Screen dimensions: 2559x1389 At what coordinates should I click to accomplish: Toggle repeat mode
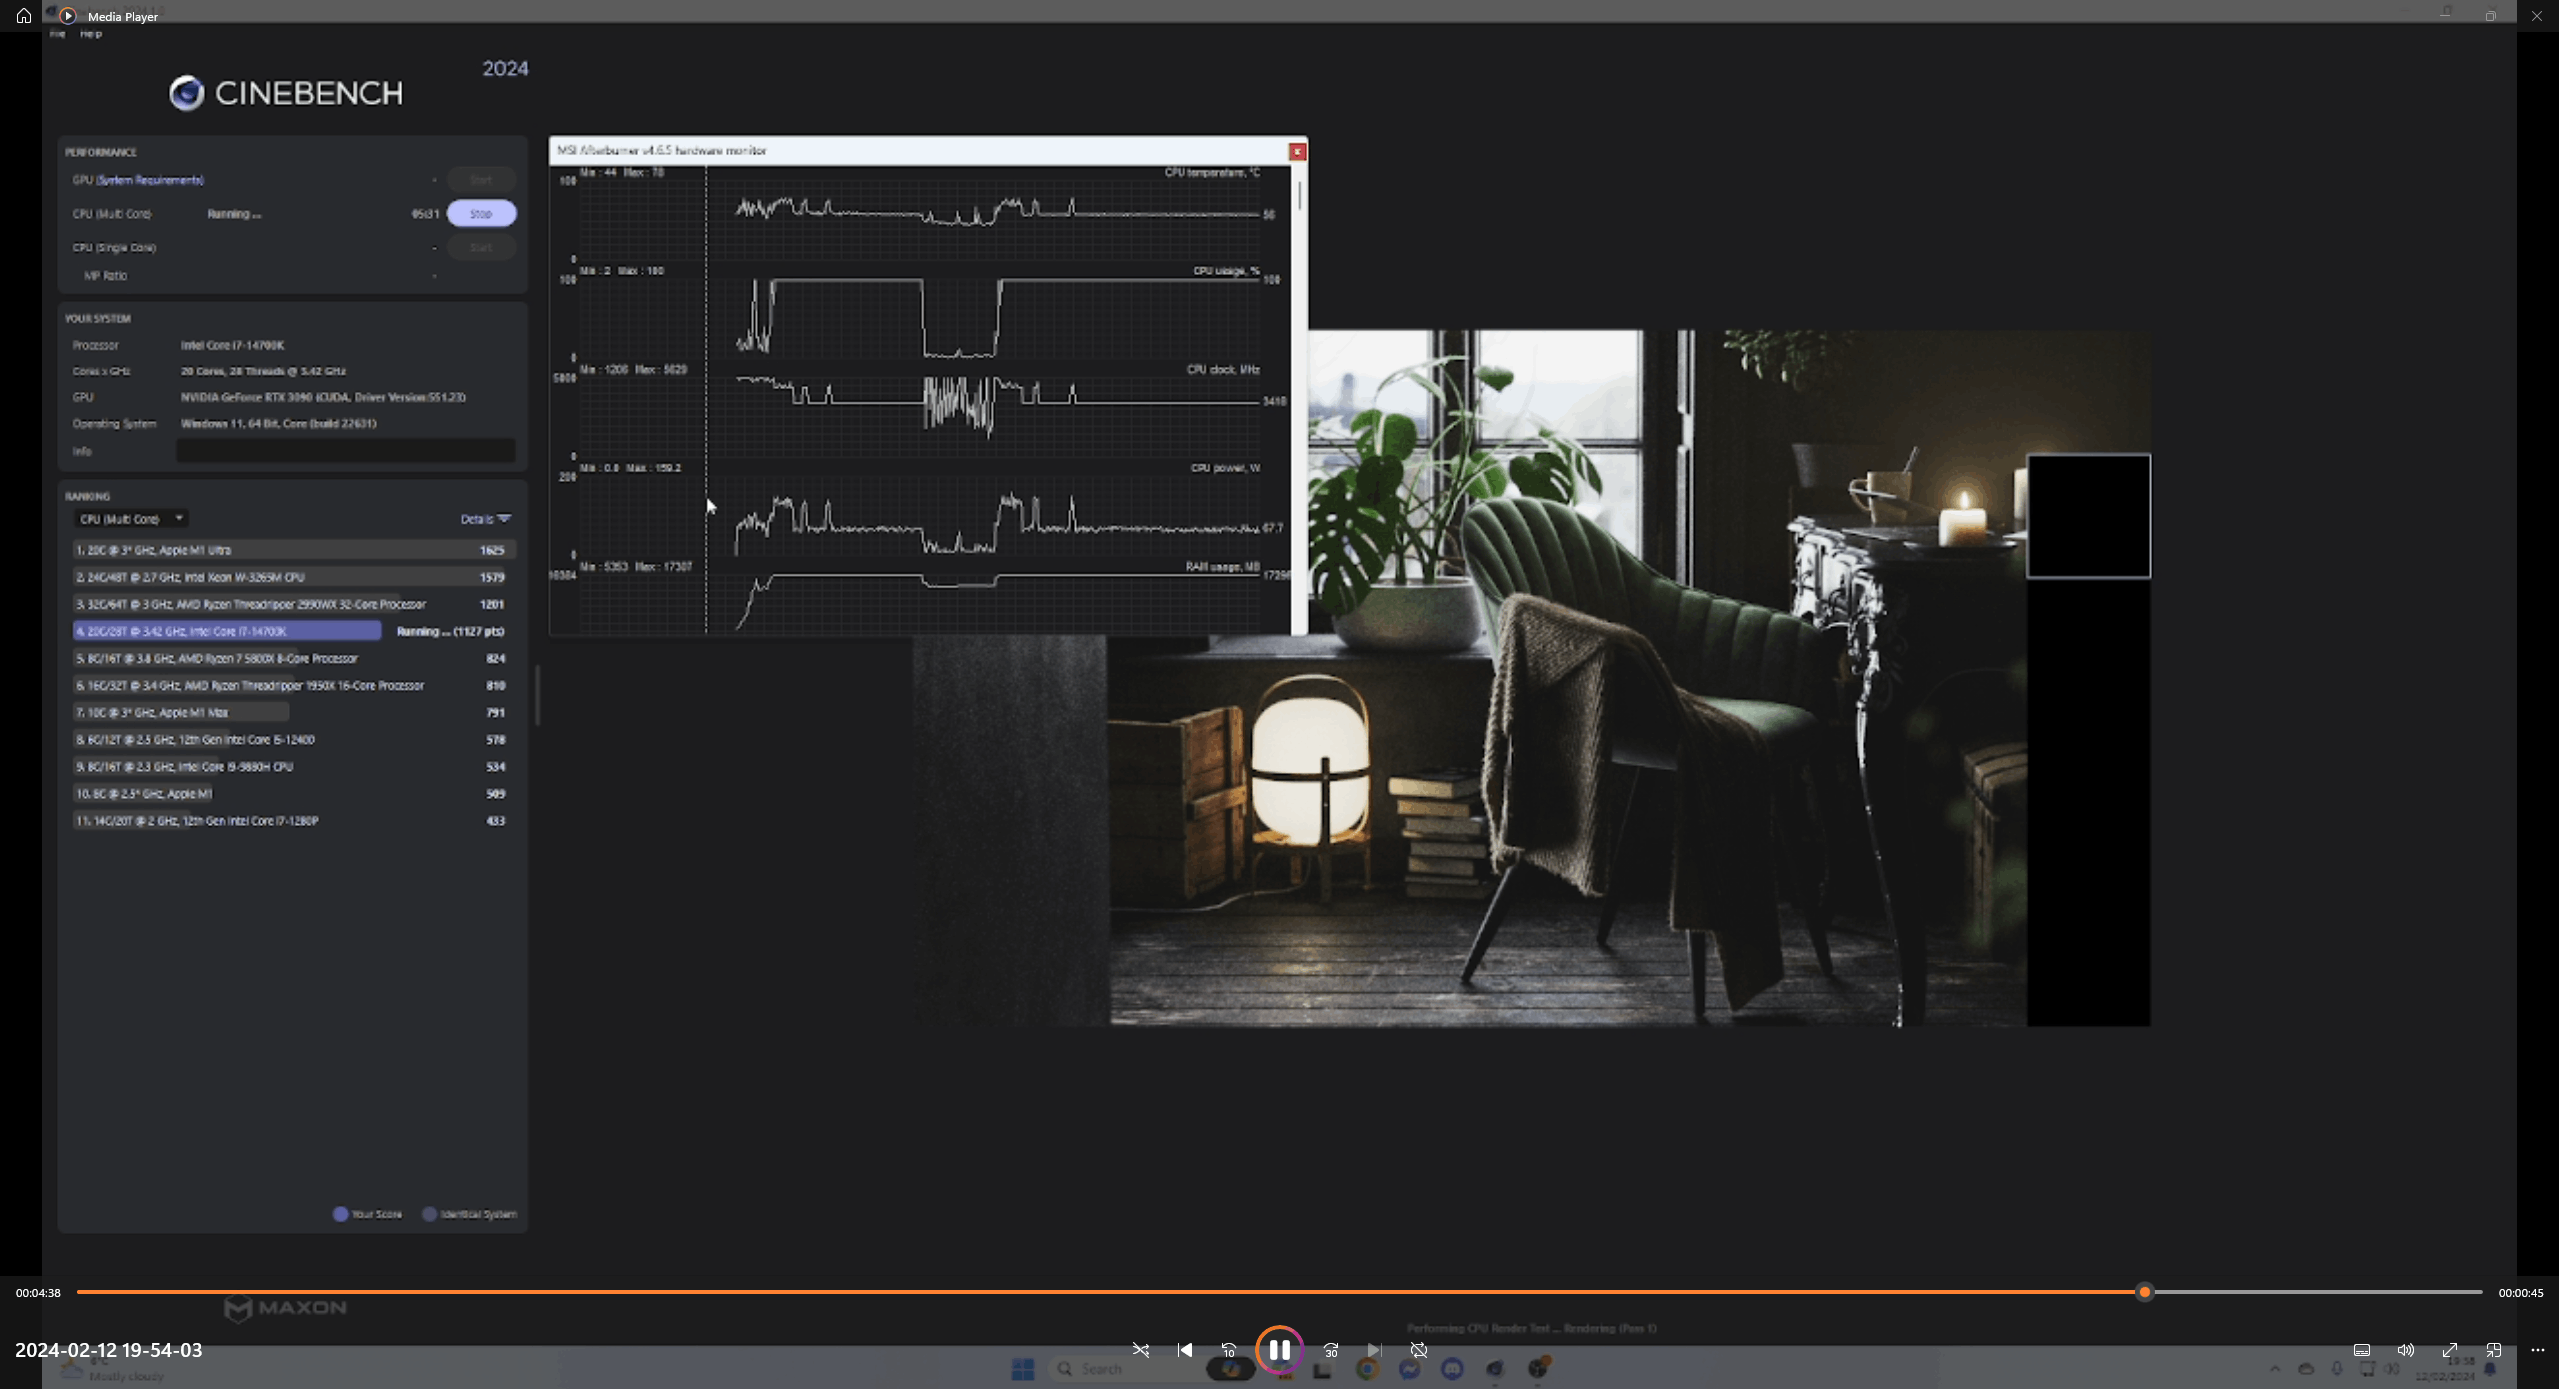tap(1418, 1350)
